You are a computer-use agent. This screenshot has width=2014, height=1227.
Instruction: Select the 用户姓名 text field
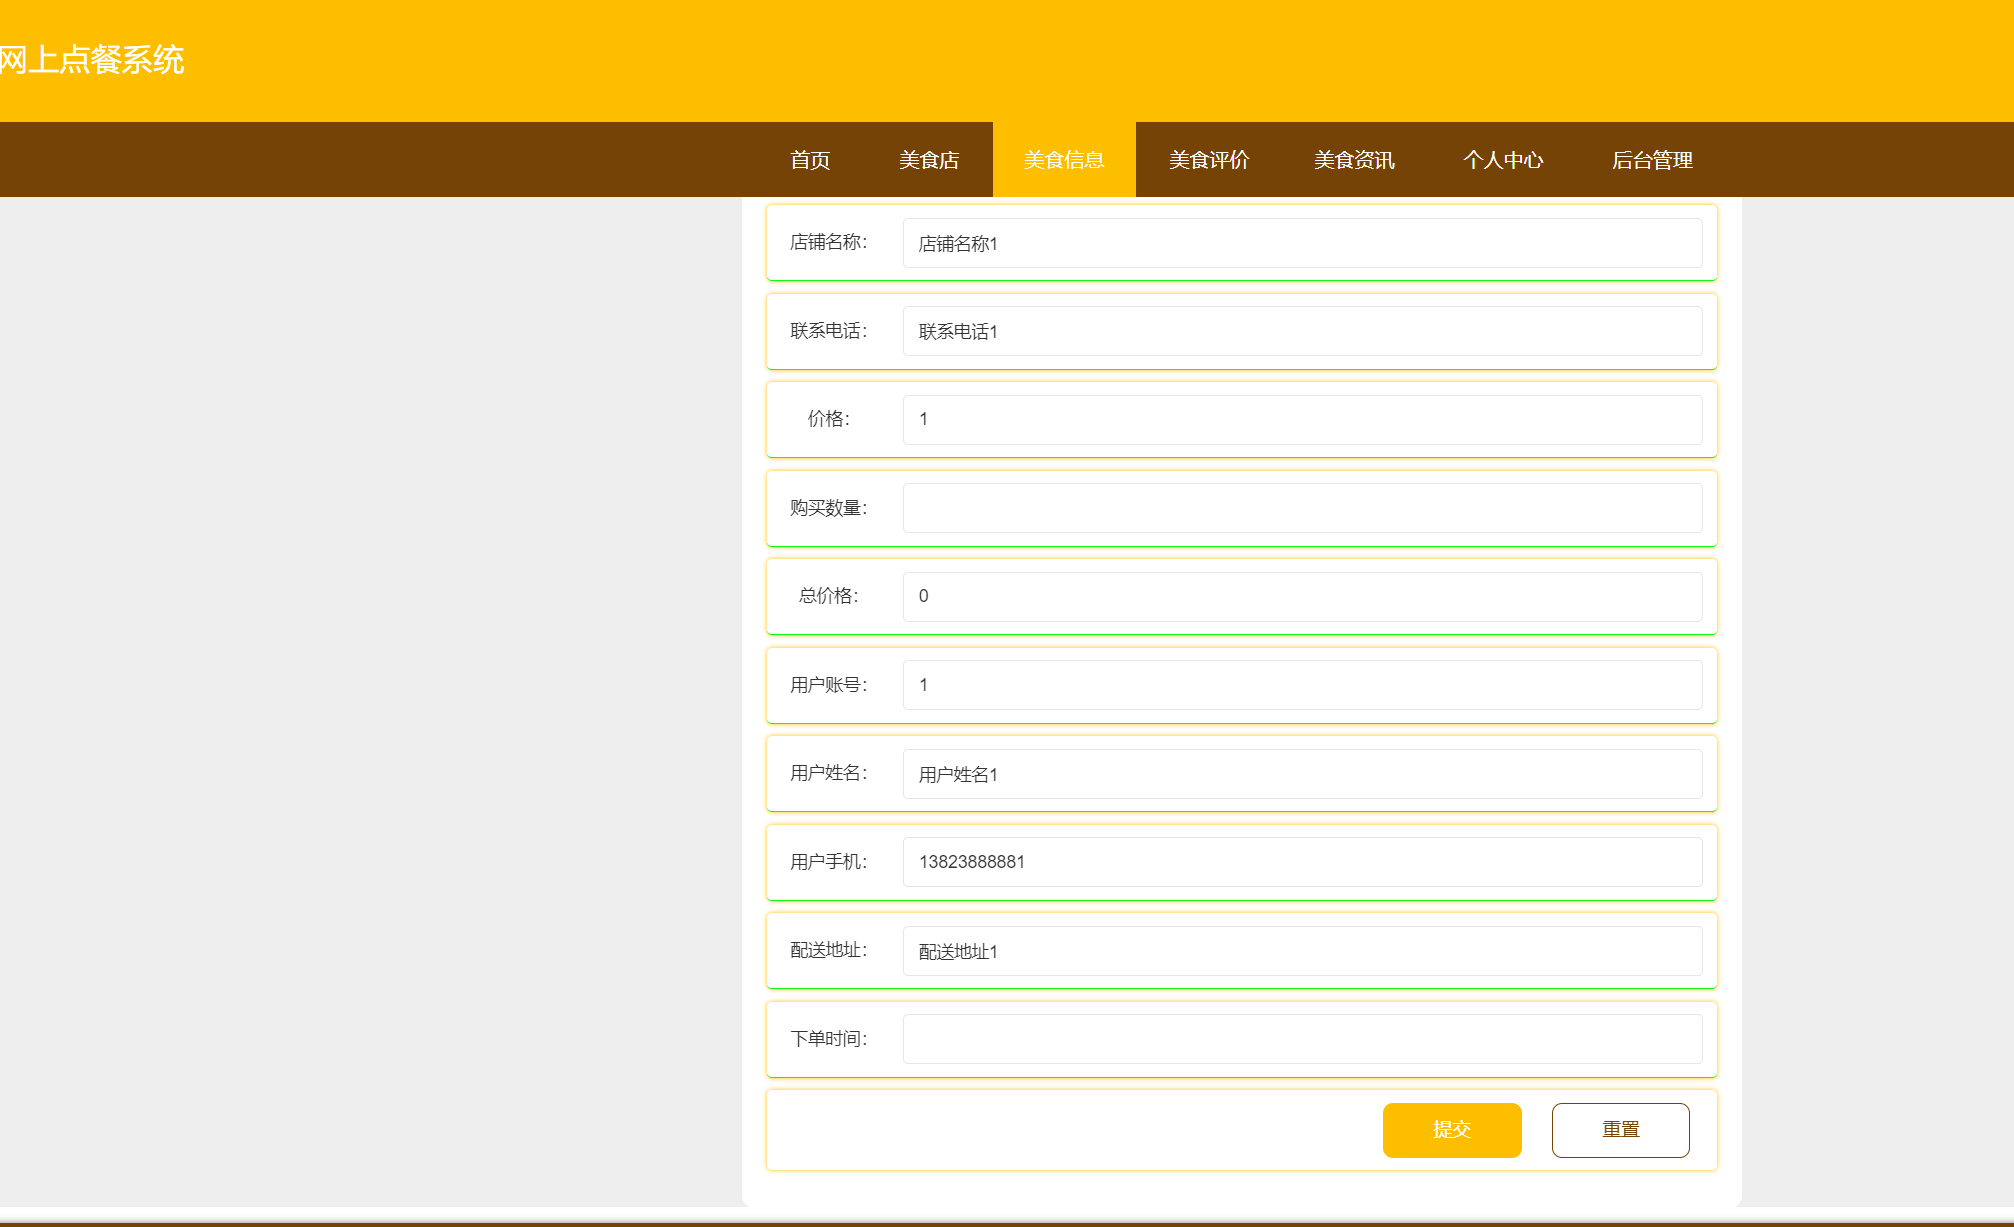point(1301,774)
